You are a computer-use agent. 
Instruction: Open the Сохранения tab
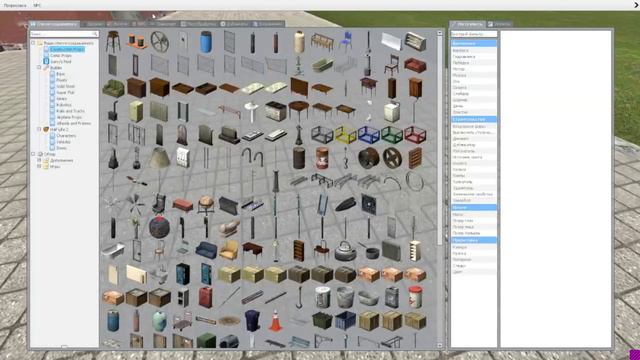click(x=268, y=24)
